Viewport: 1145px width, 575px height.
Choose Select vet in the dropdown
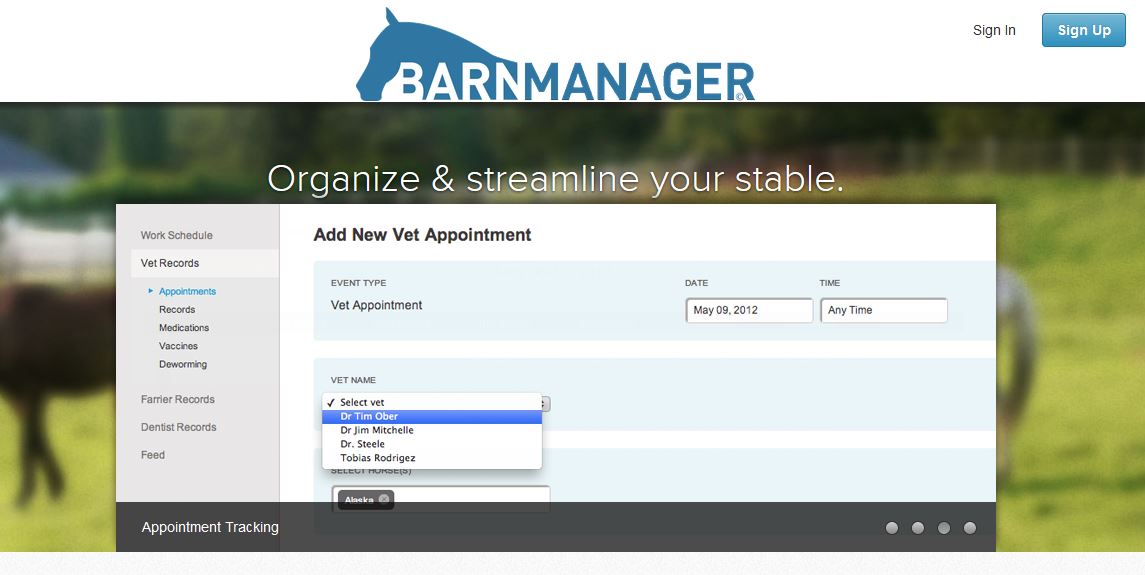click(432, 402)
